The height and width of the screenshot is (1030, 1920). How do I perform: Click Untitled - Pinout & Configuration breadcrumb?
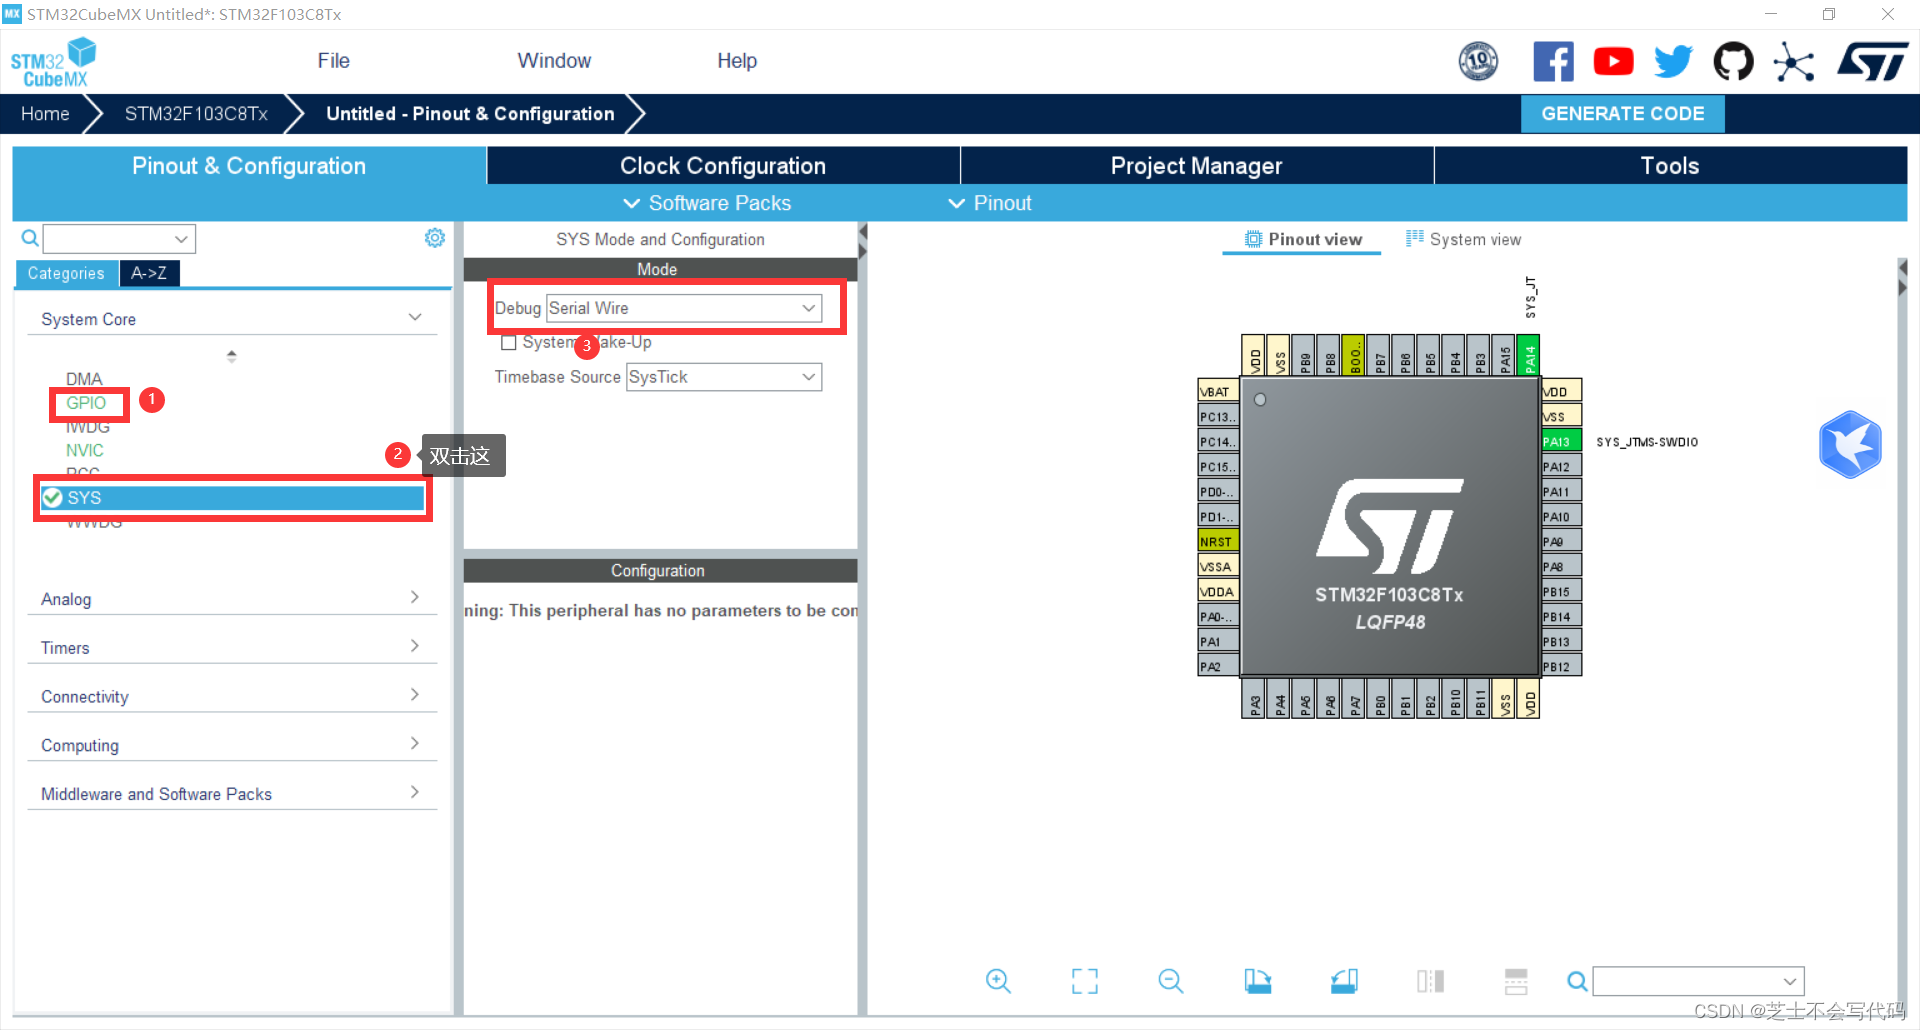pos(470,114)
